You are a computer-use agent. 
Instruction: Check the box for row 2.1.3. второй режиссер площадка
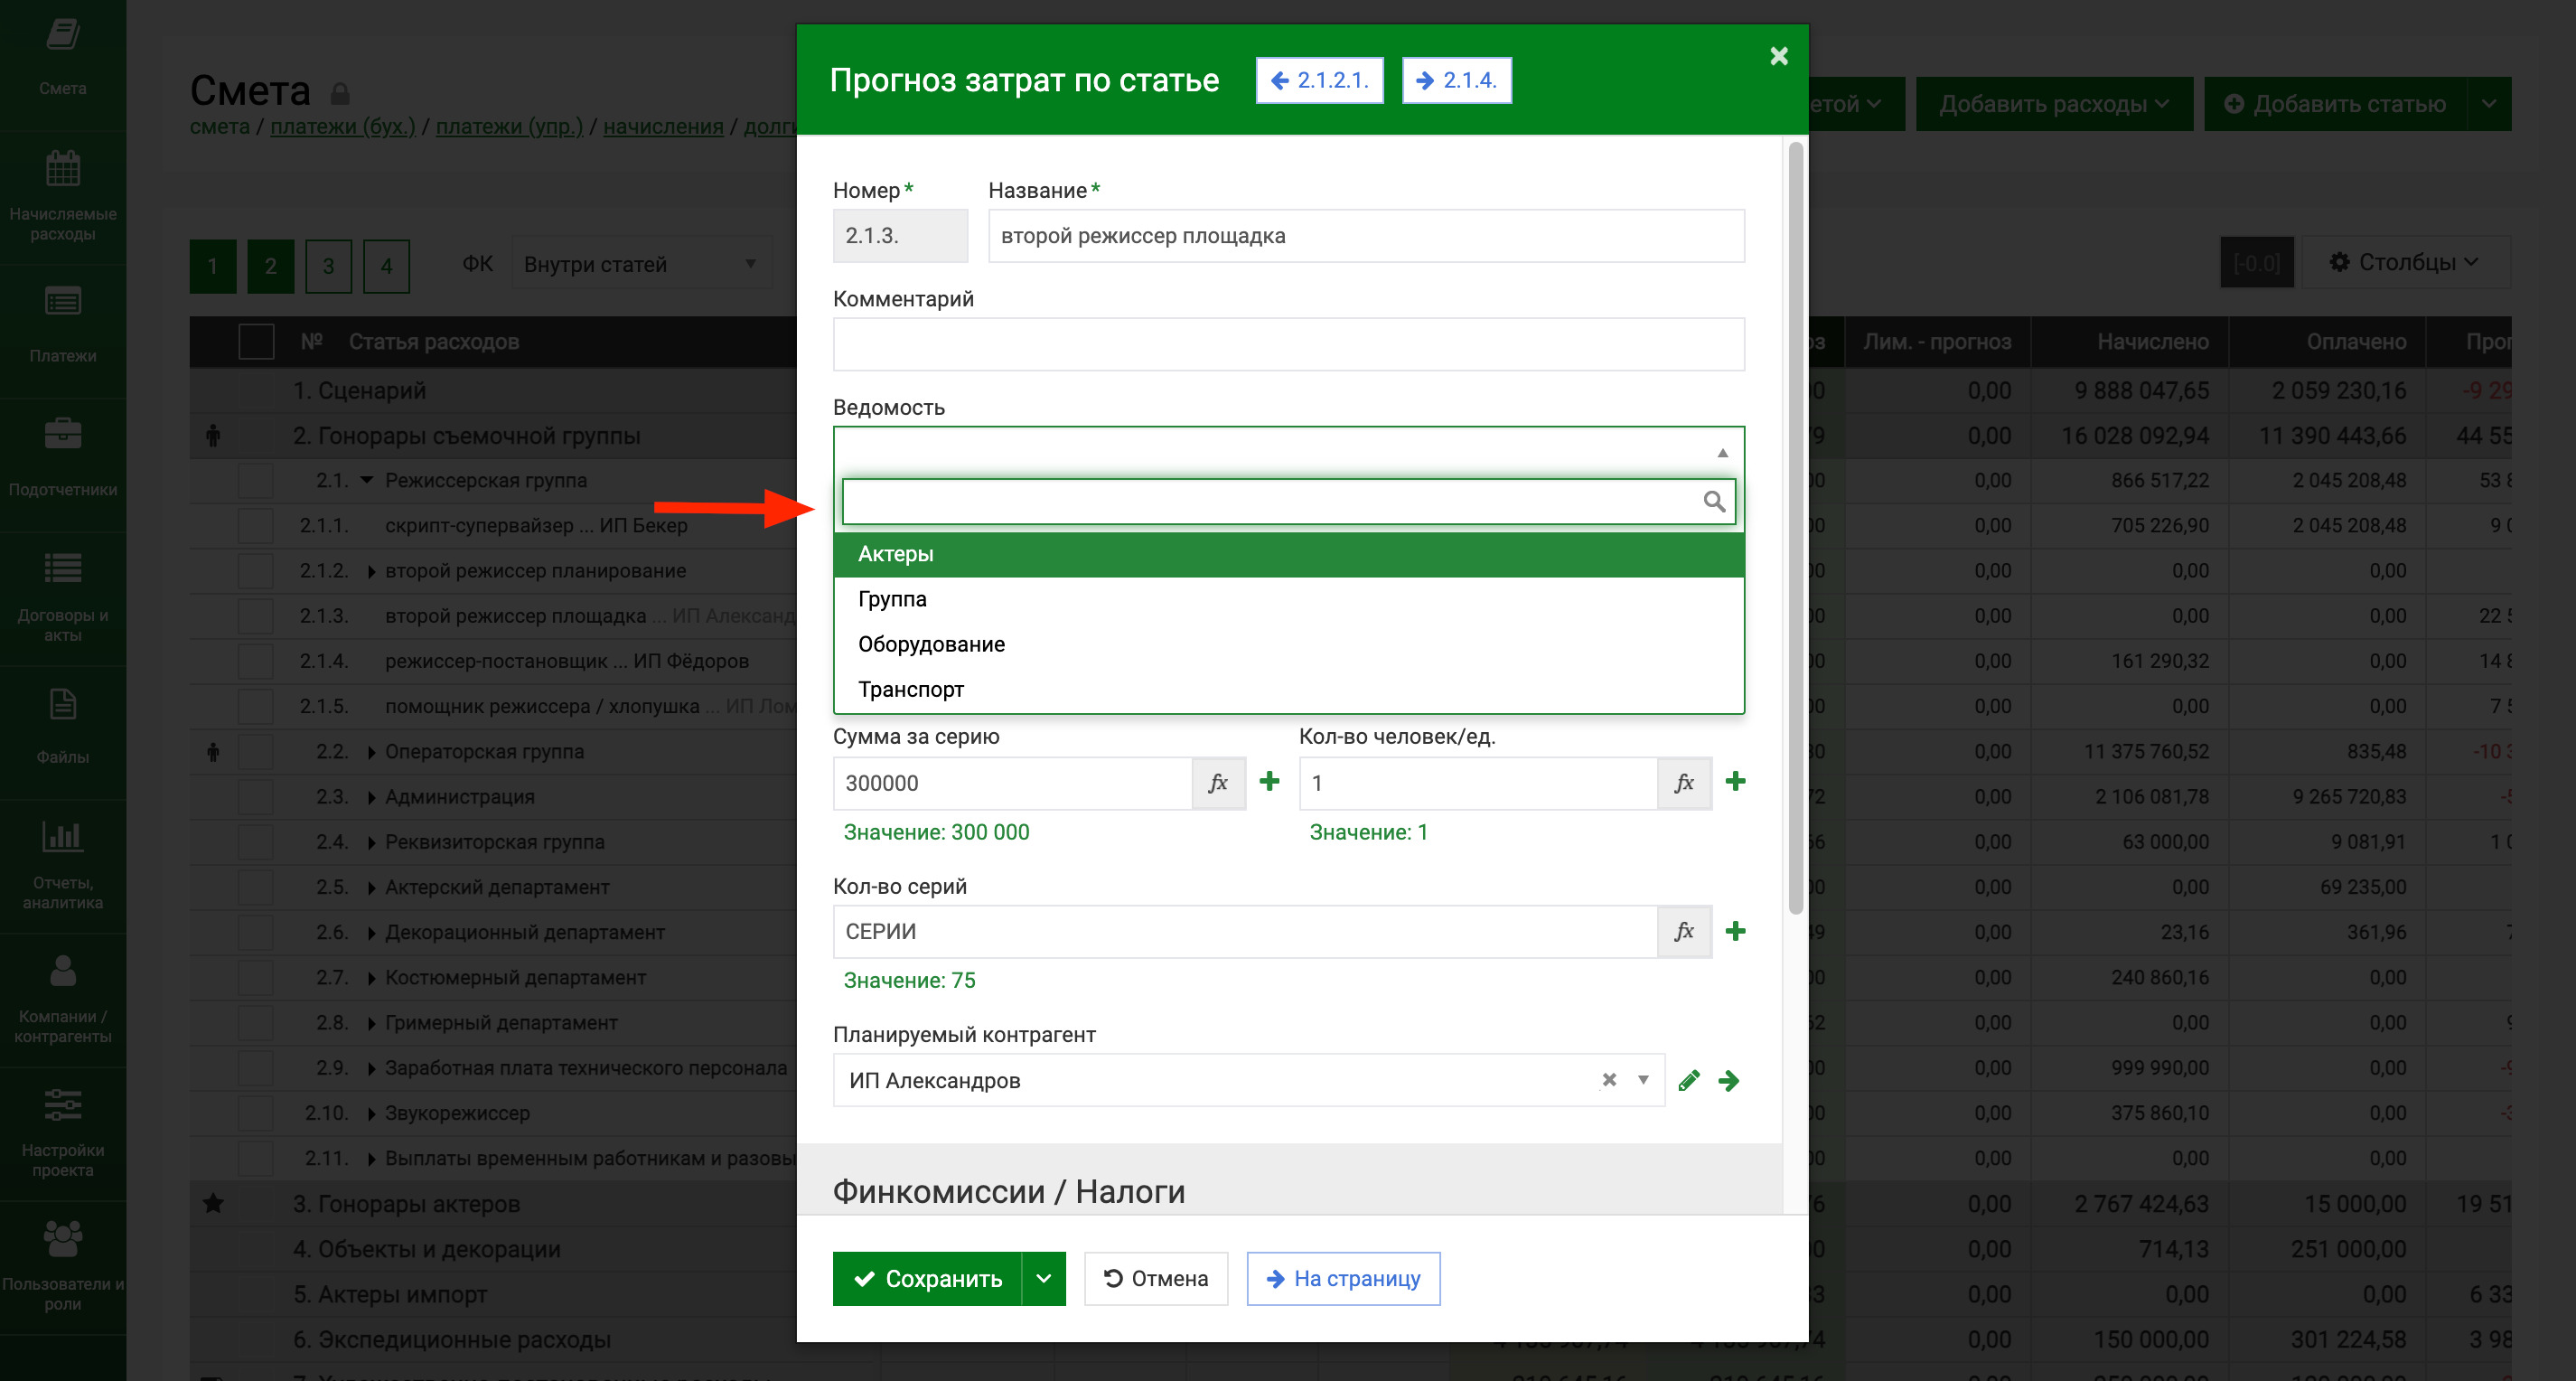pyautogui.click(x=256, y=616)
